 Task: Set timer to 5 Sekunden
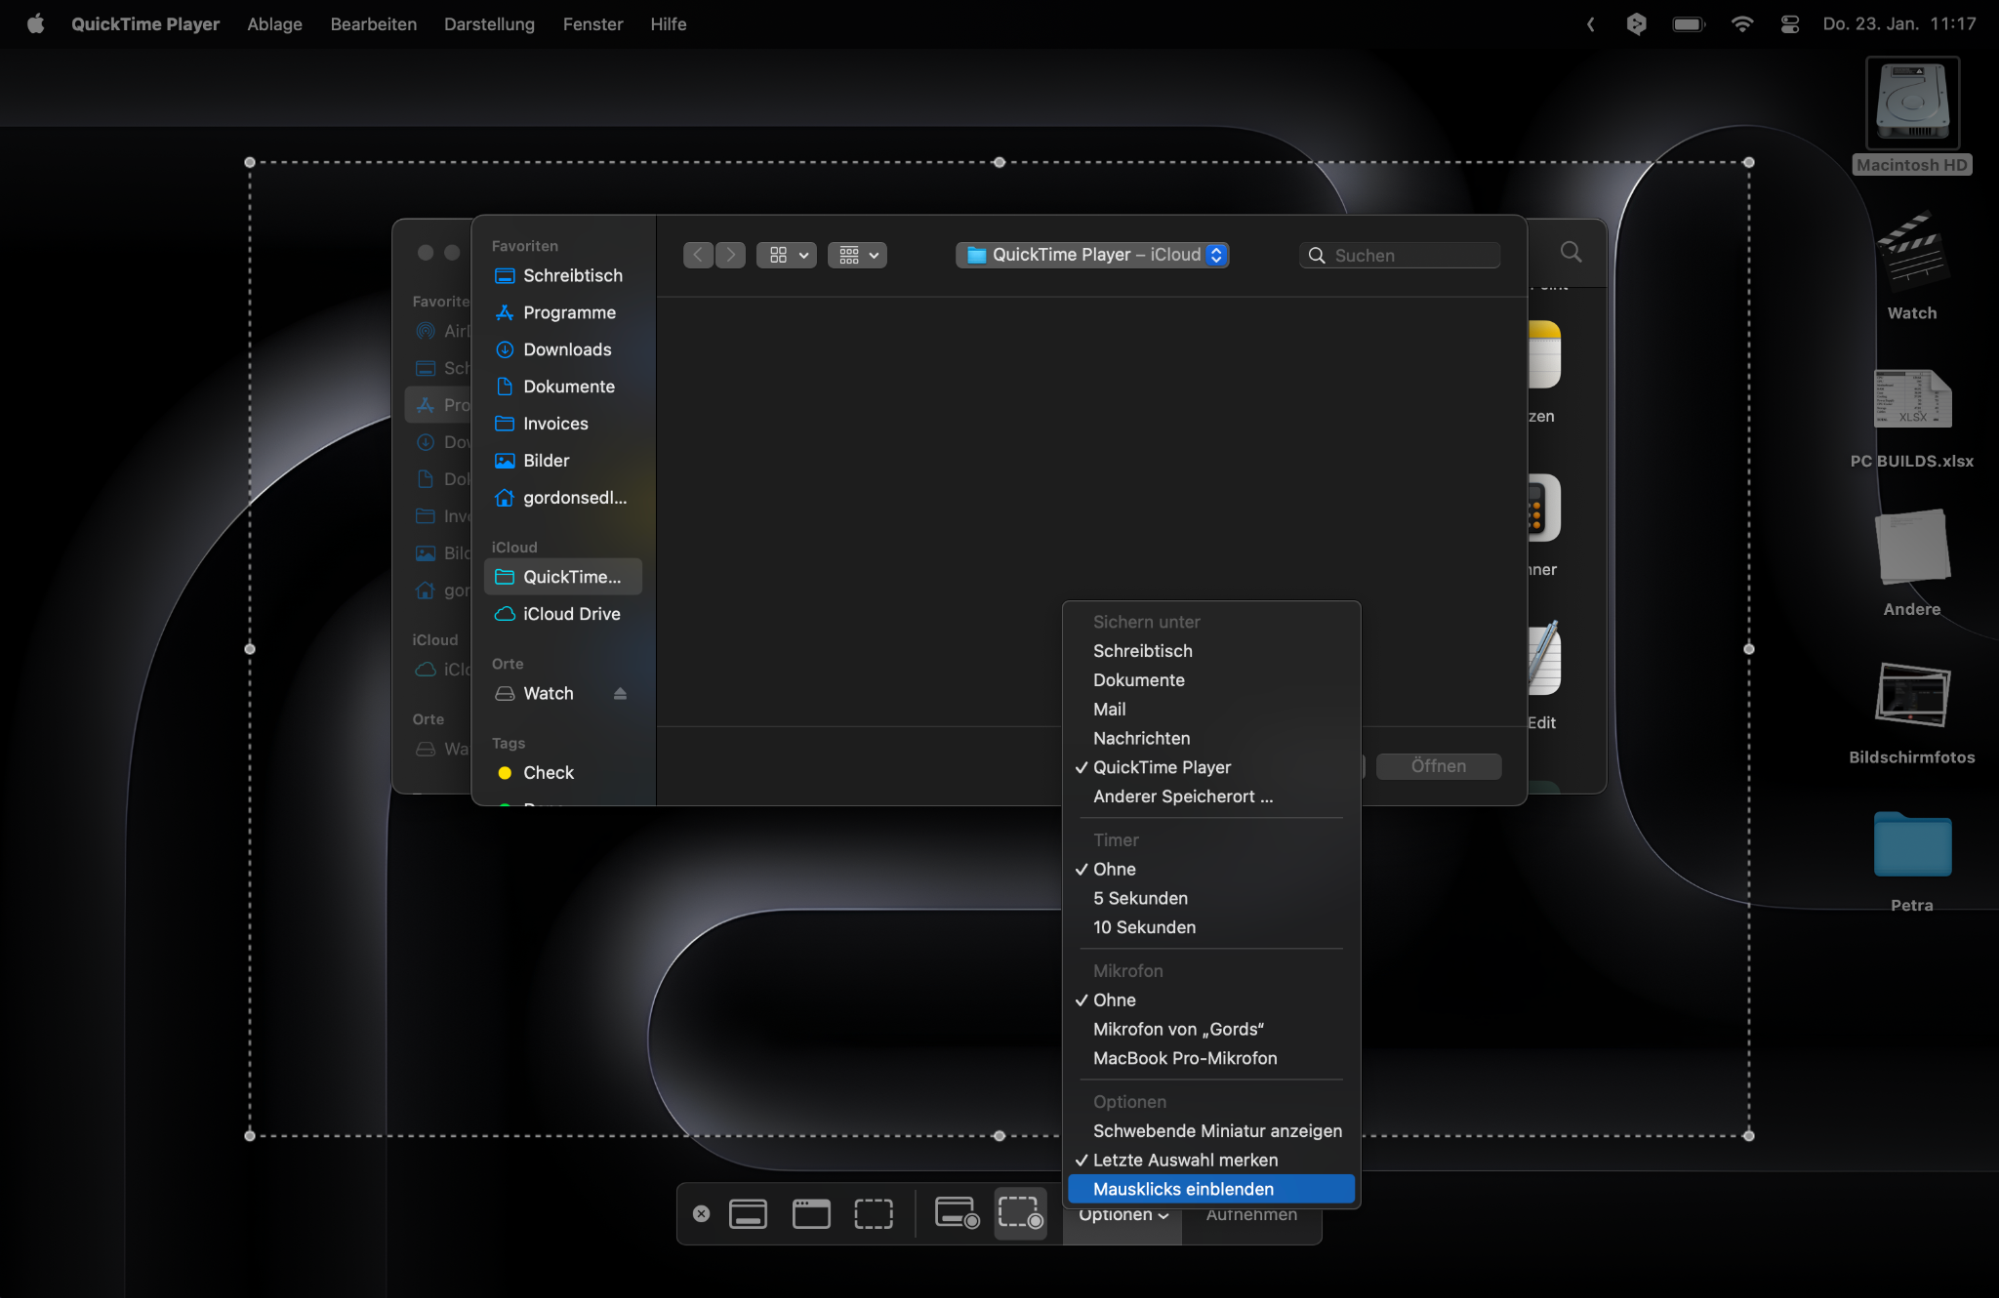click(x=1211, y=898)
